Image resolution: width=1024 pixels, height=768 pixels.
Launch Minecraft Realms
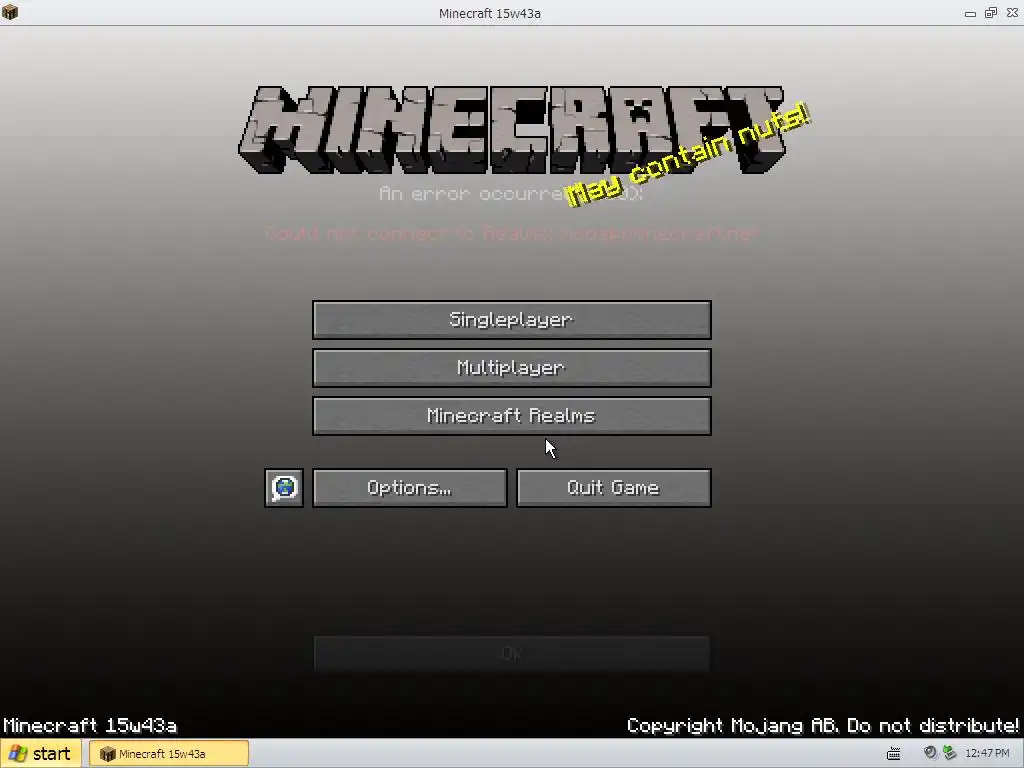(511, 416)
